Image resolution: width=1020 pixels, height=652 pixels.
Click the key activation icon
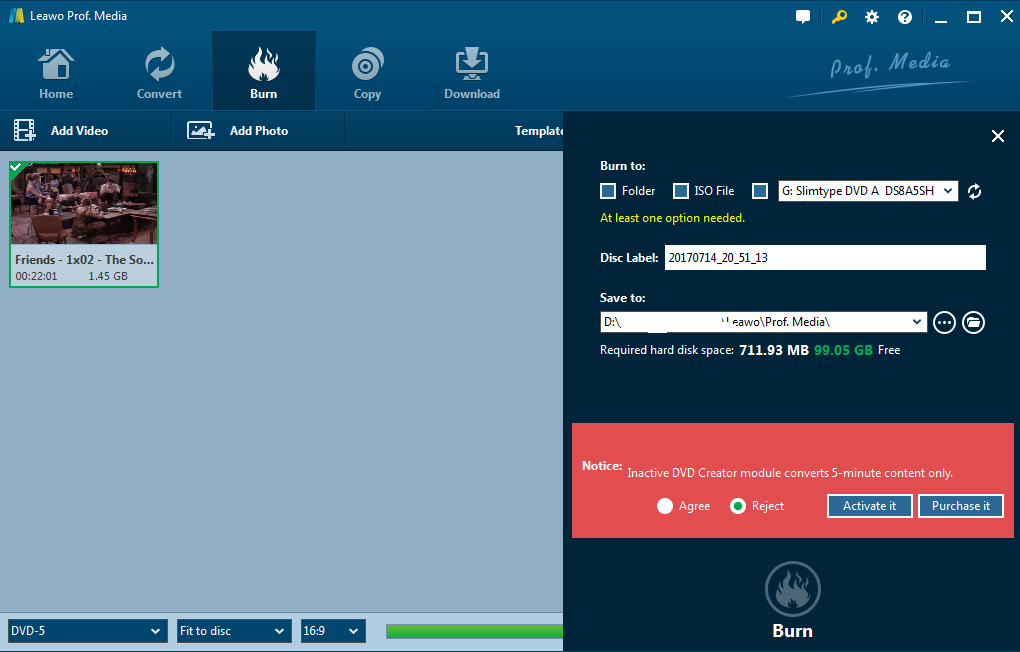pyautogui.click(x=839, y=17)
